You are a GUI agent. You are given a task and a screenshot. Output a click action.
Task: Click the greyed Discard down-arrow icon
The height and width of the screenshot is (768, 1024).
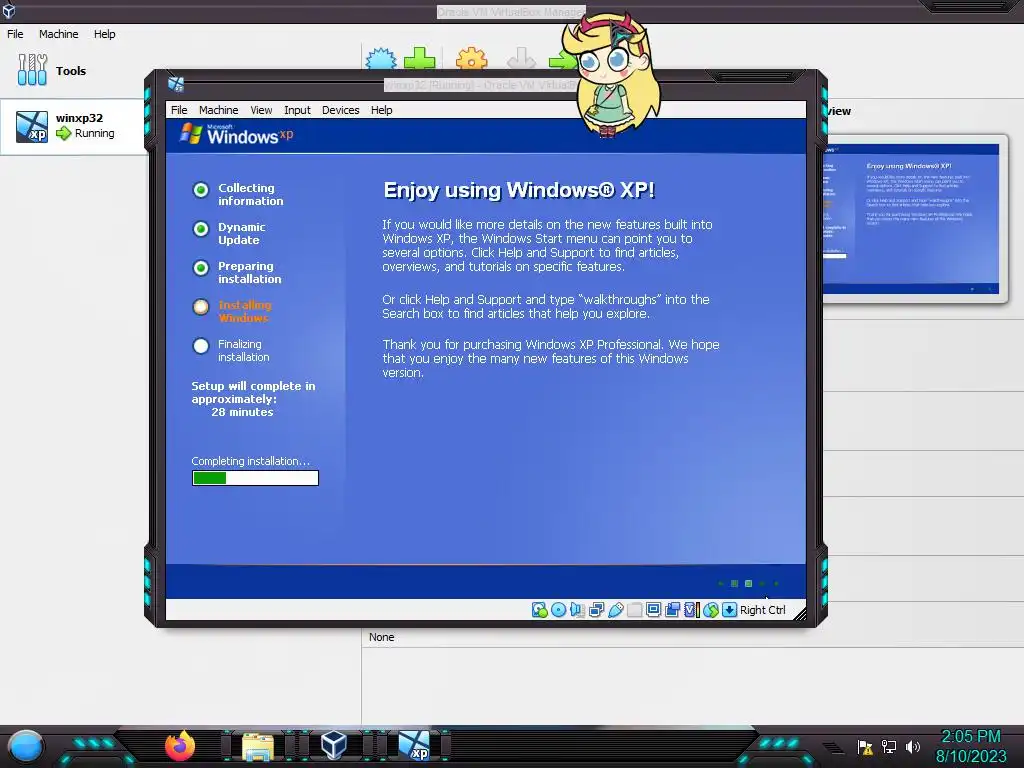(521, 59)
